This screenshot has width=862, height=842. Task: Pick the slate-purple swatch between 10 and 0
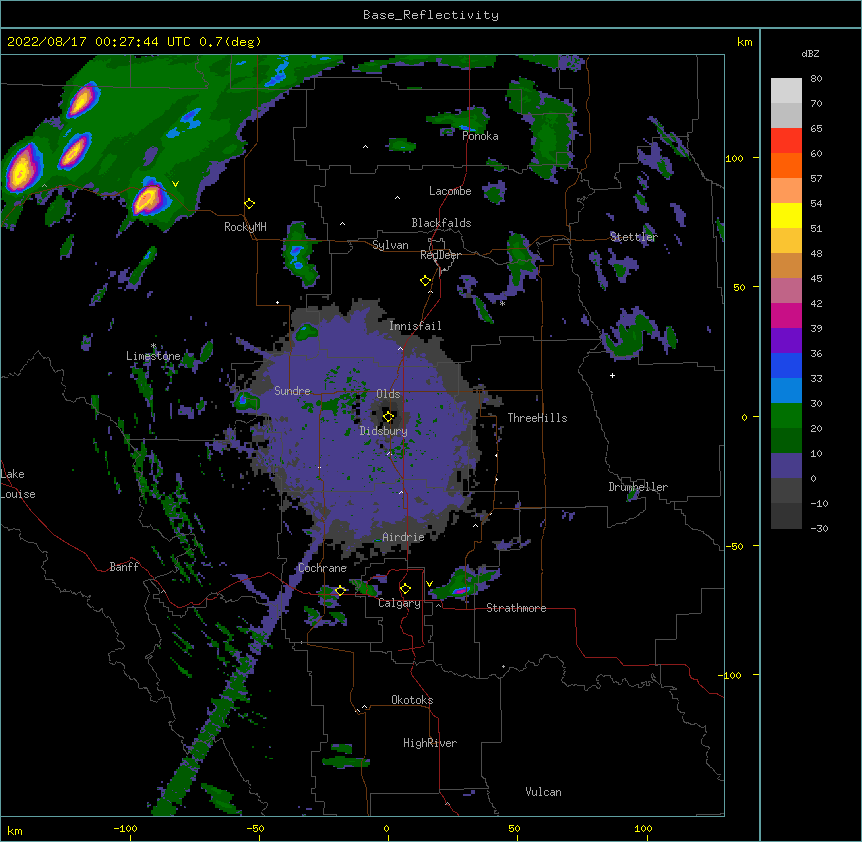tap(786, 466)
